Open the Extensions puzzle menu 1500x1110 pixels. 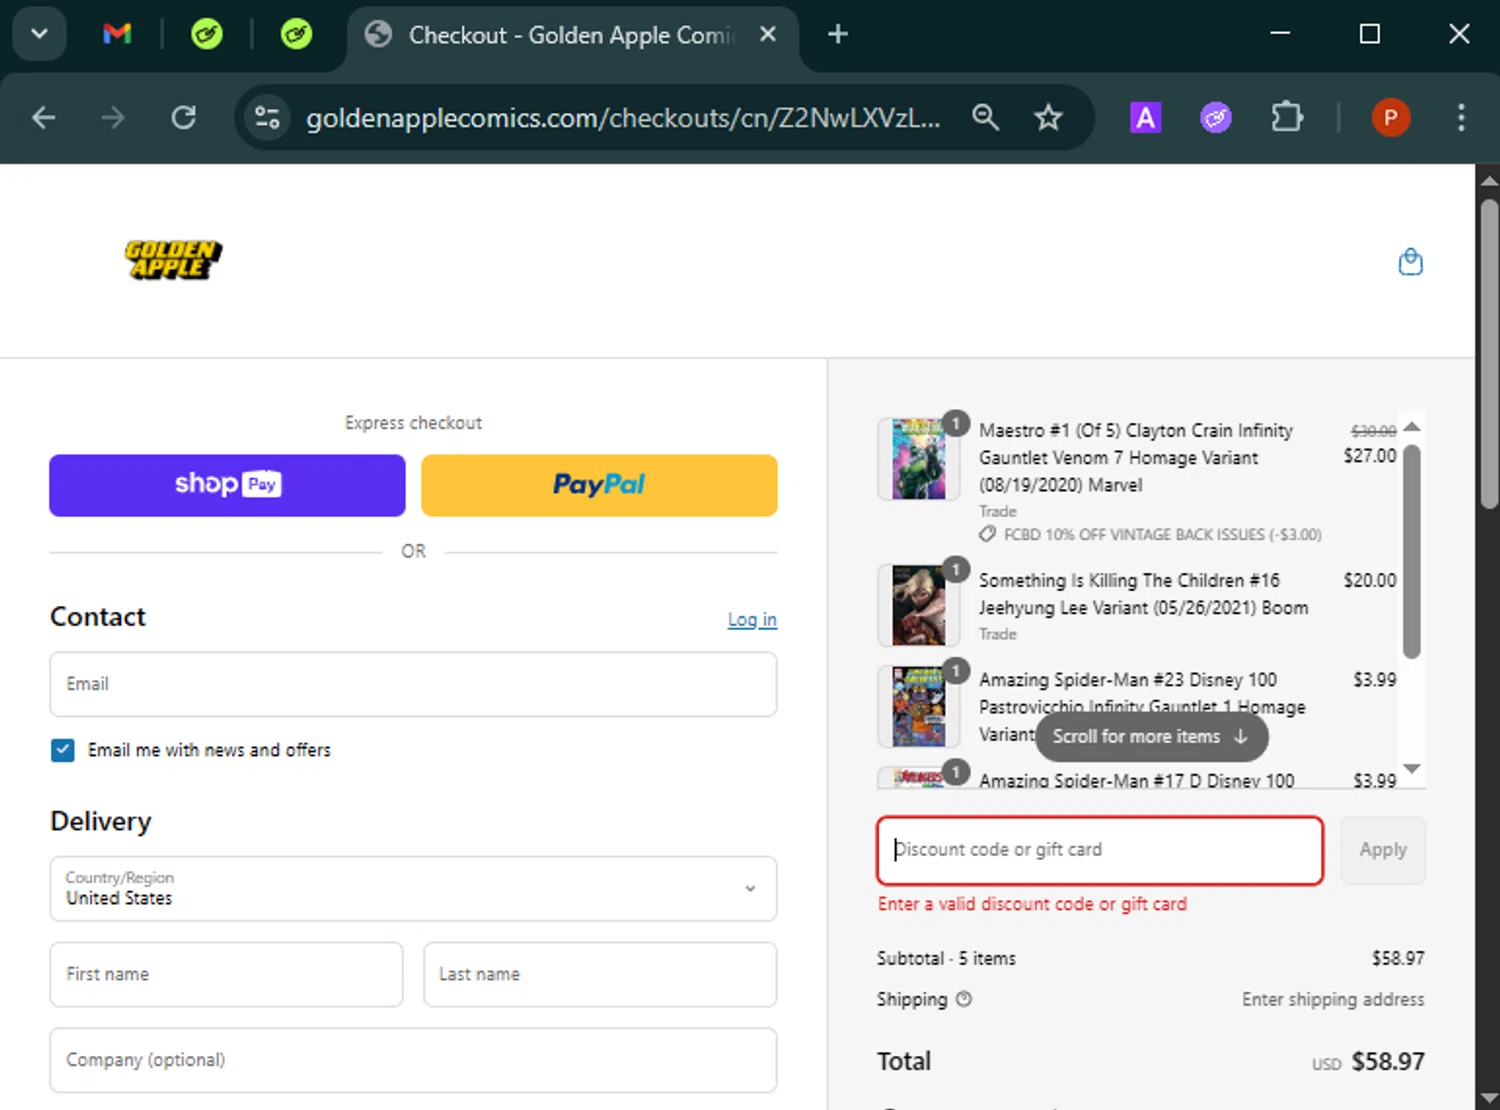pyautogui.click(x=1287, y=118)
